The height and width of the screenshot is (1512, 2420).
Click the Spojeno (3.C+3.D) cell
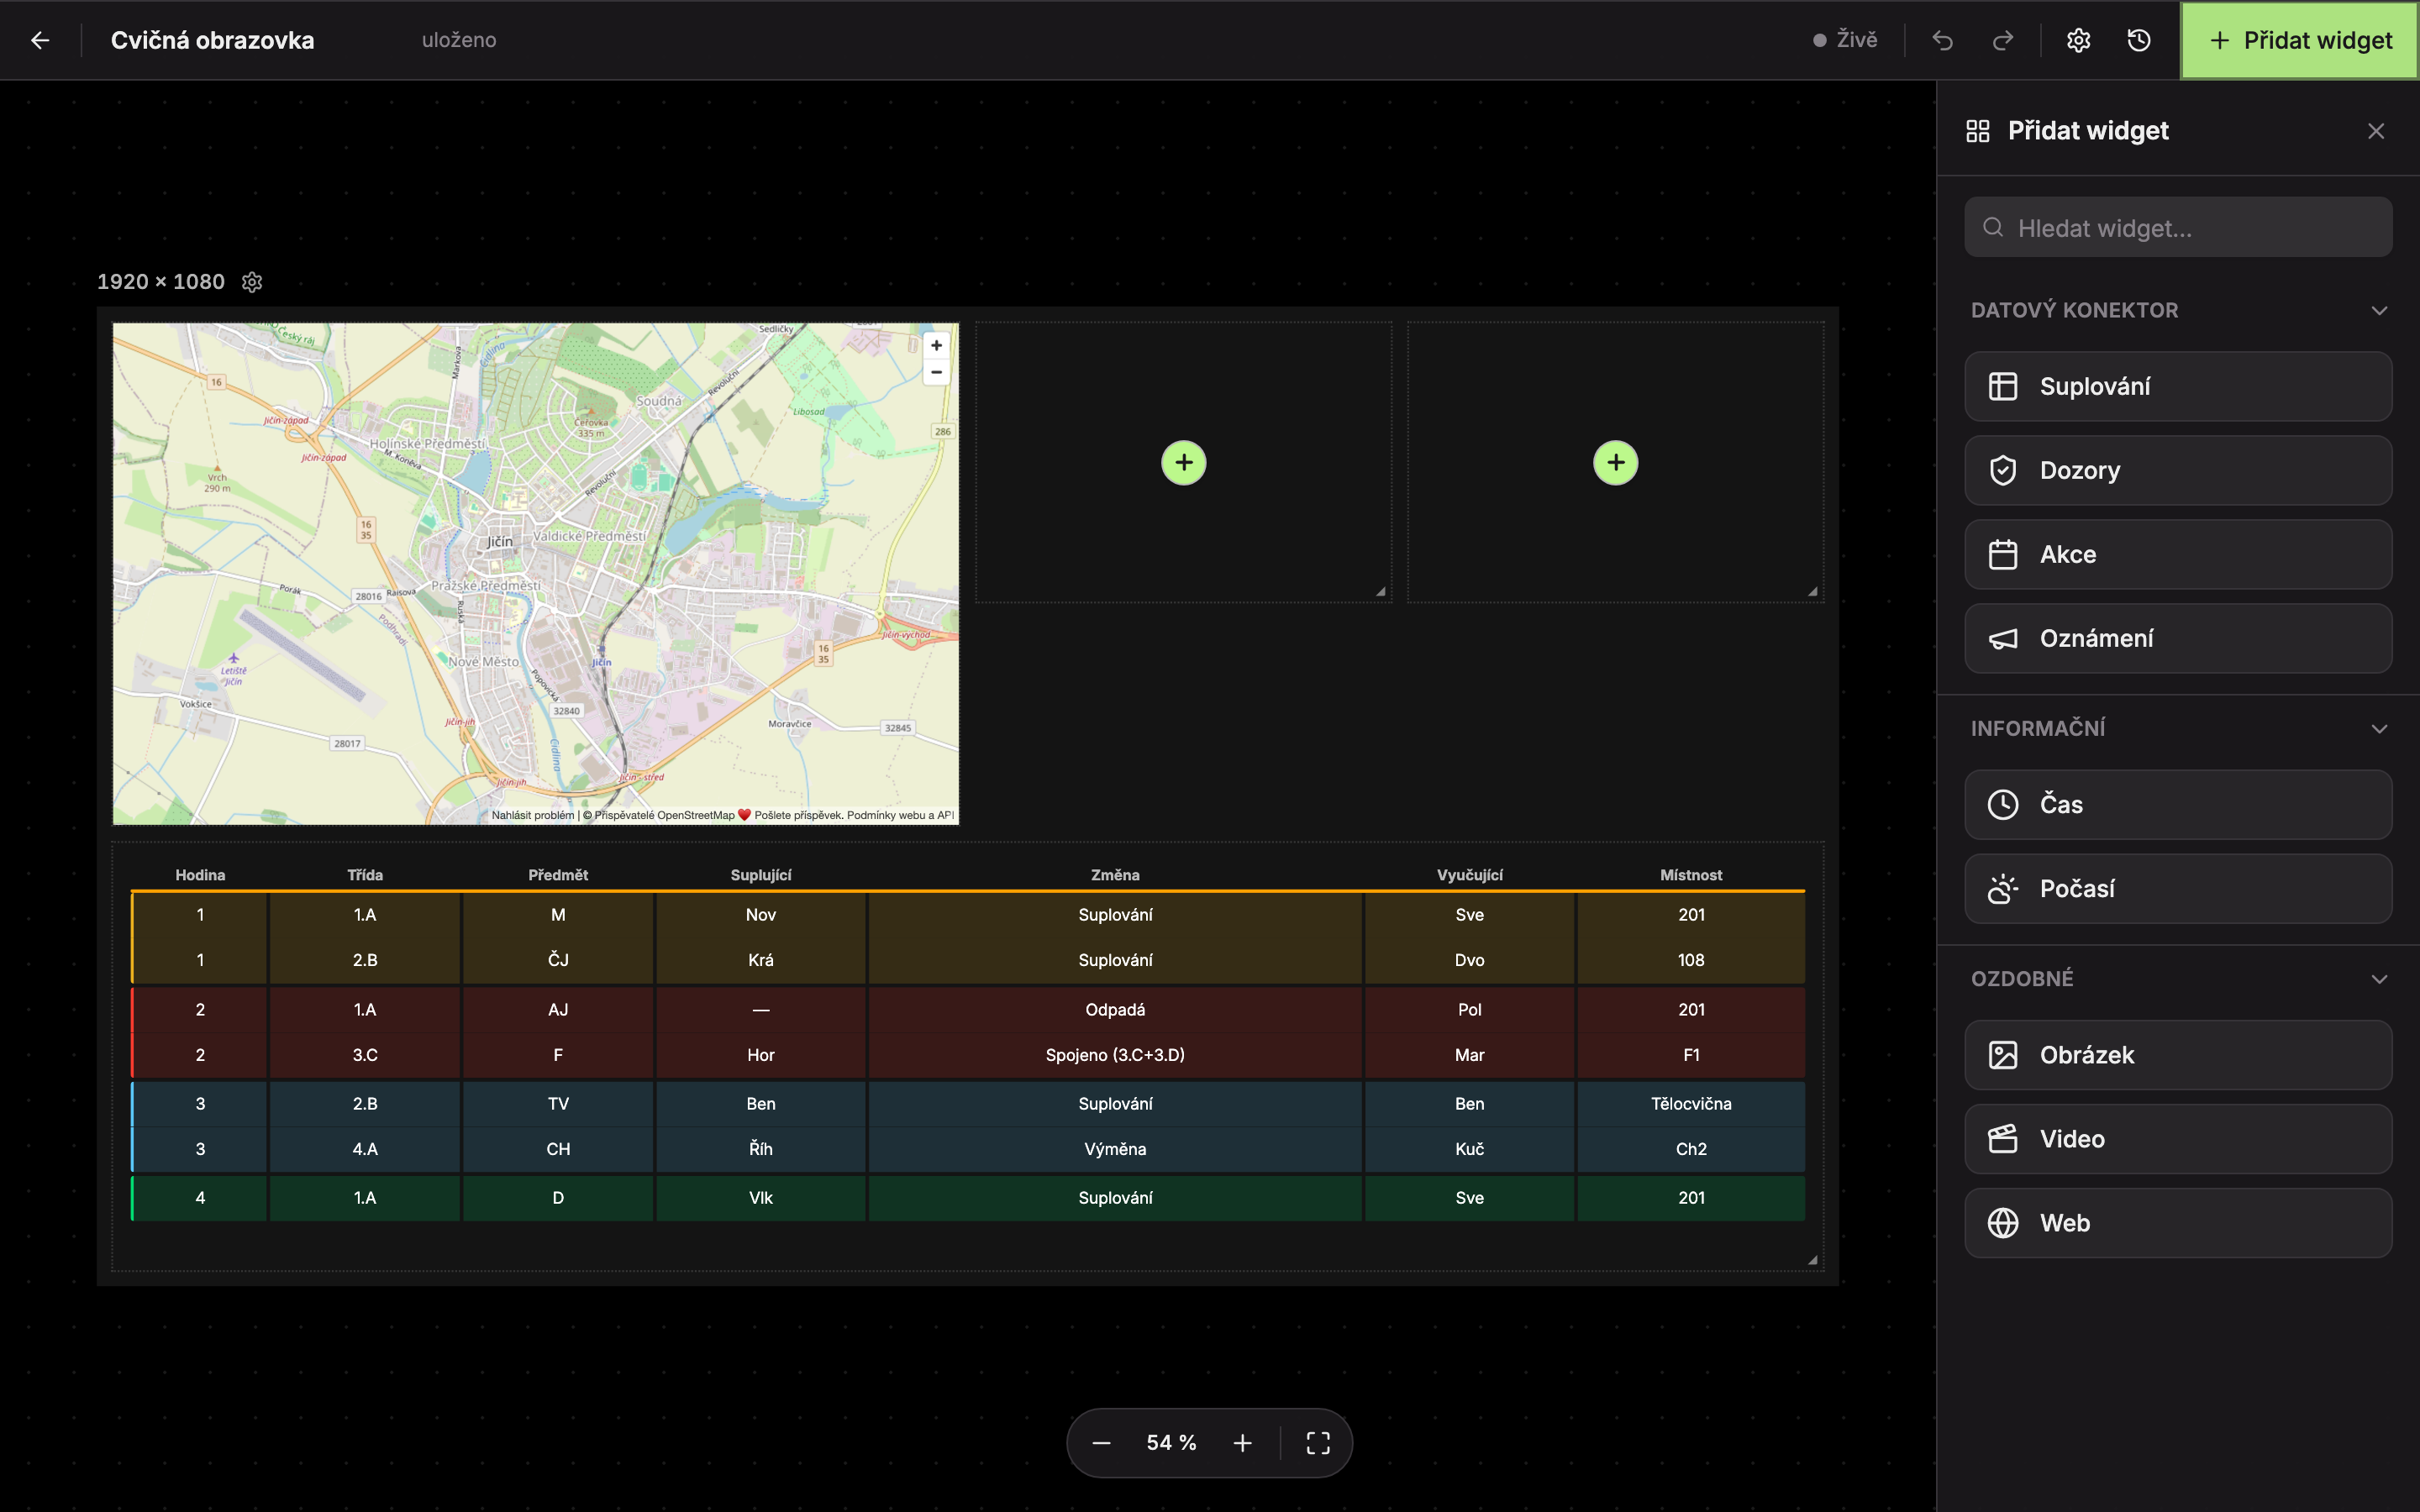[1115, 1055]
